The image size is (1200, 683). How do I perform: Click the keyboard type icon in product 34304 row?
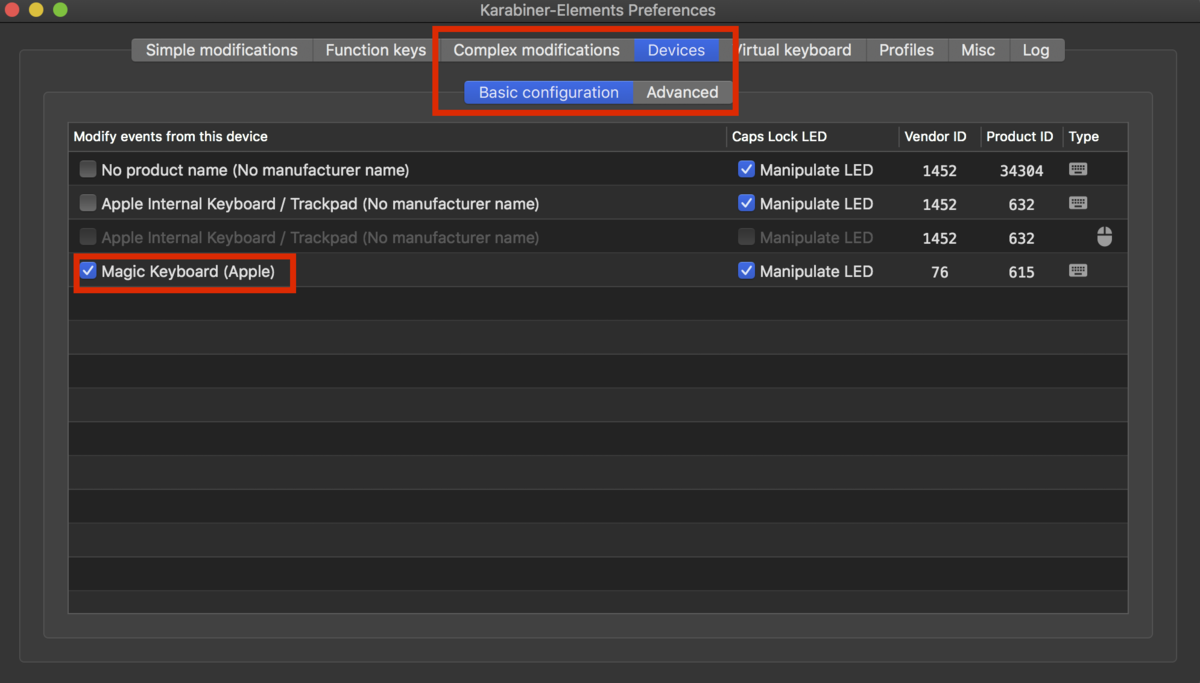click(1078, 169)
